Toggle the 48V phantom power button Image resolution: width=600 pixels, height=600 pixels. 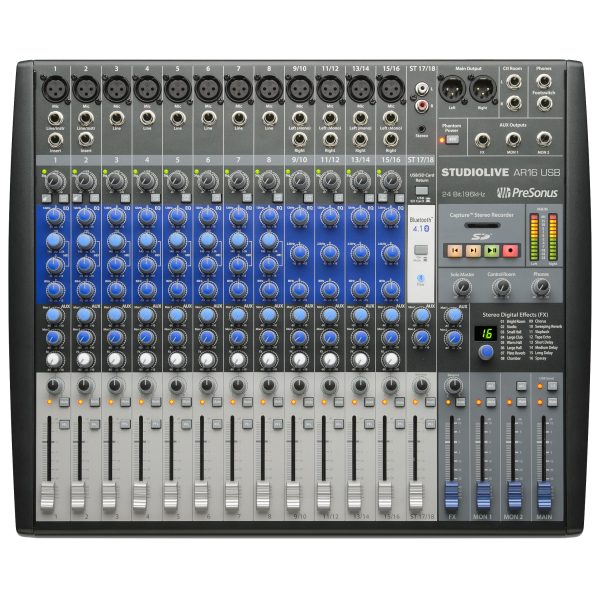(453, 139)
